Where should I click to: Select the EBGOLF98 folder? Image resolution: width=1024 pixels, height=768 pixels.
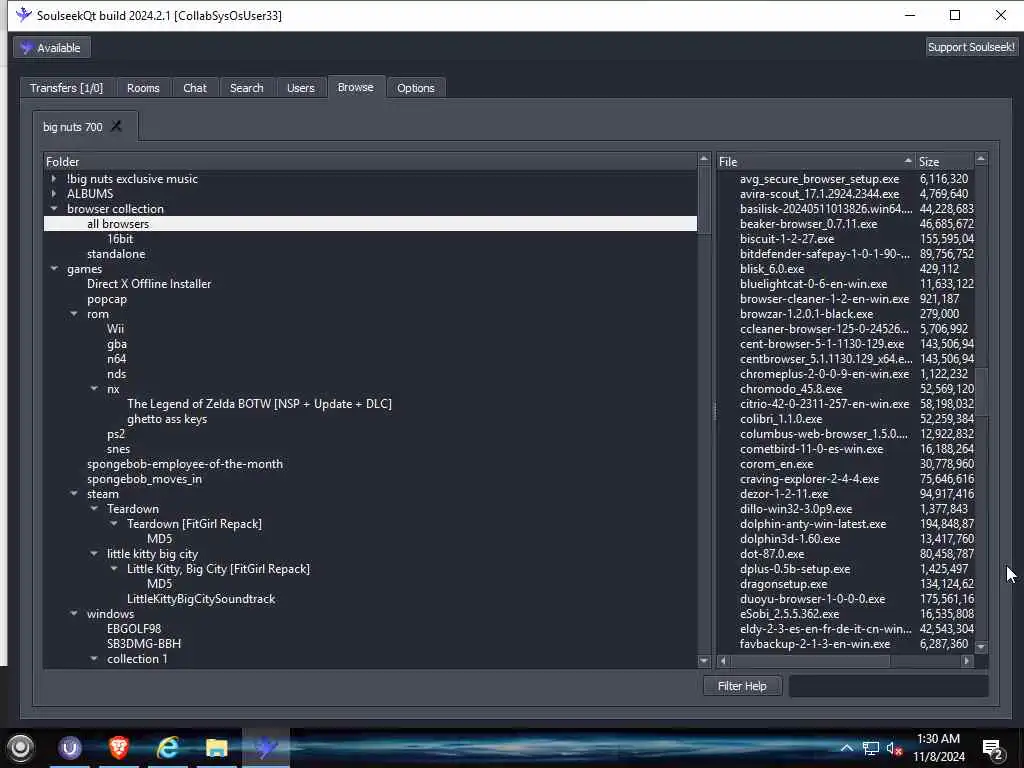pos(134,629)
